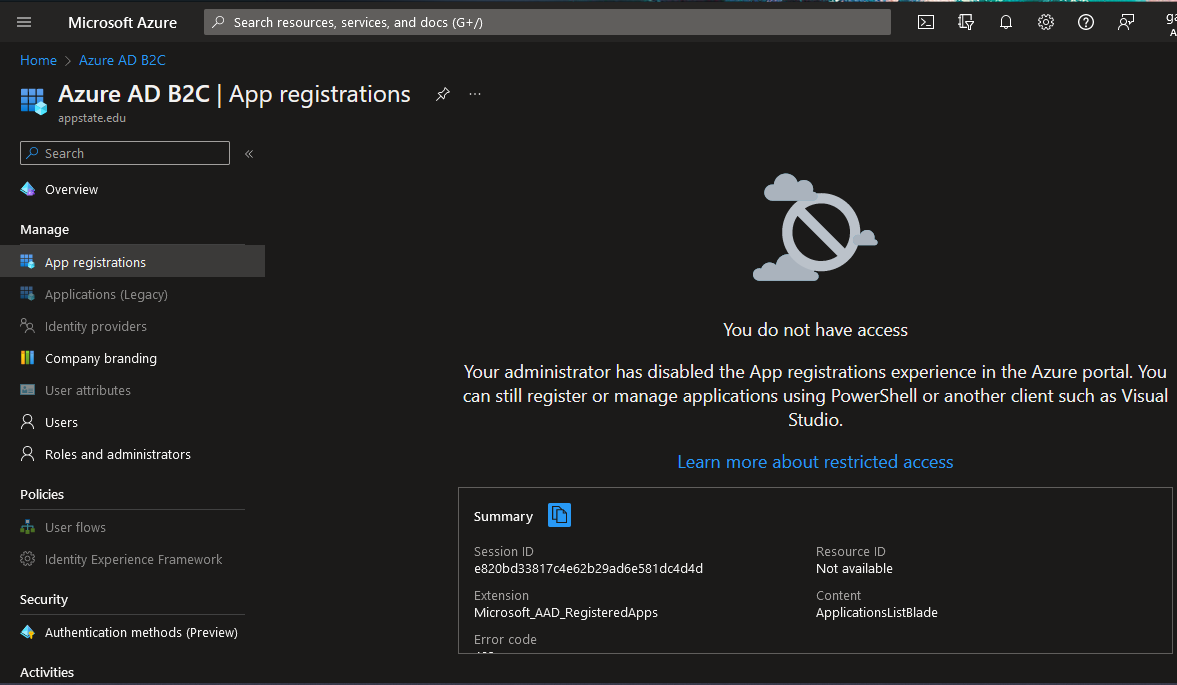The width and height of the screenshot is (1177, 685).
Task: Collapse the left navigation menu
Action: pyautogui.click(x=249, y=154)
